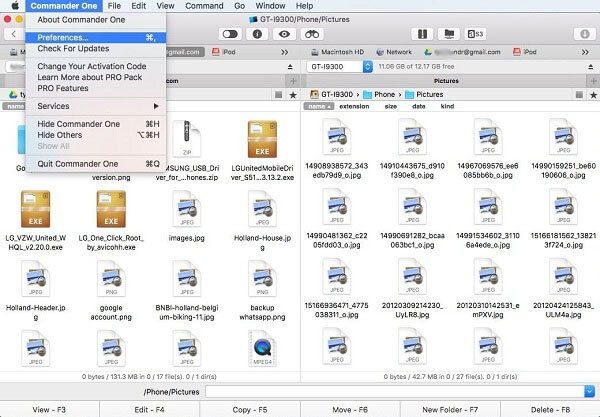Open the Amazon S3 connection icon

coord(476,34)
